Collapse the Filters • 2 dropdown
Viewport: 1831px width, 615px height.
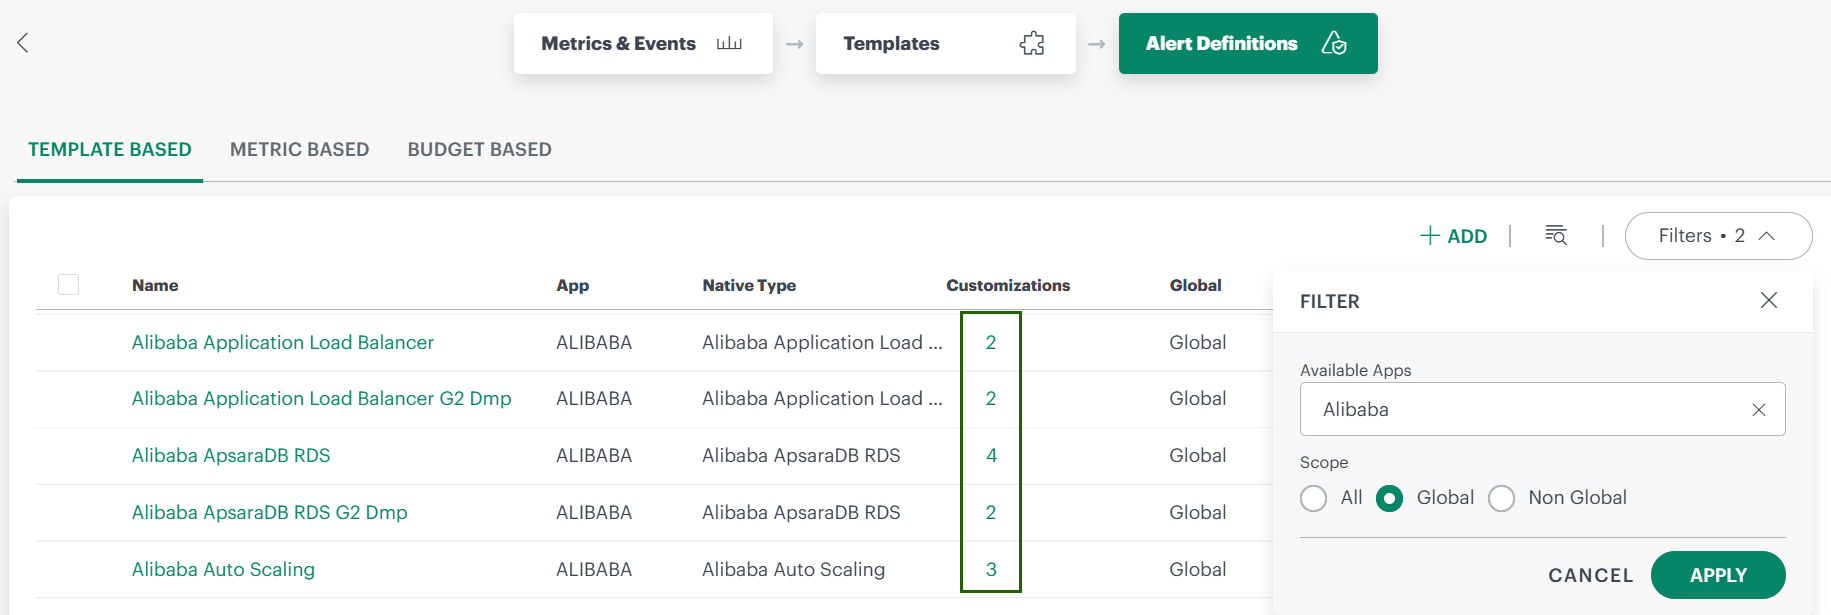pos(1718,236)
